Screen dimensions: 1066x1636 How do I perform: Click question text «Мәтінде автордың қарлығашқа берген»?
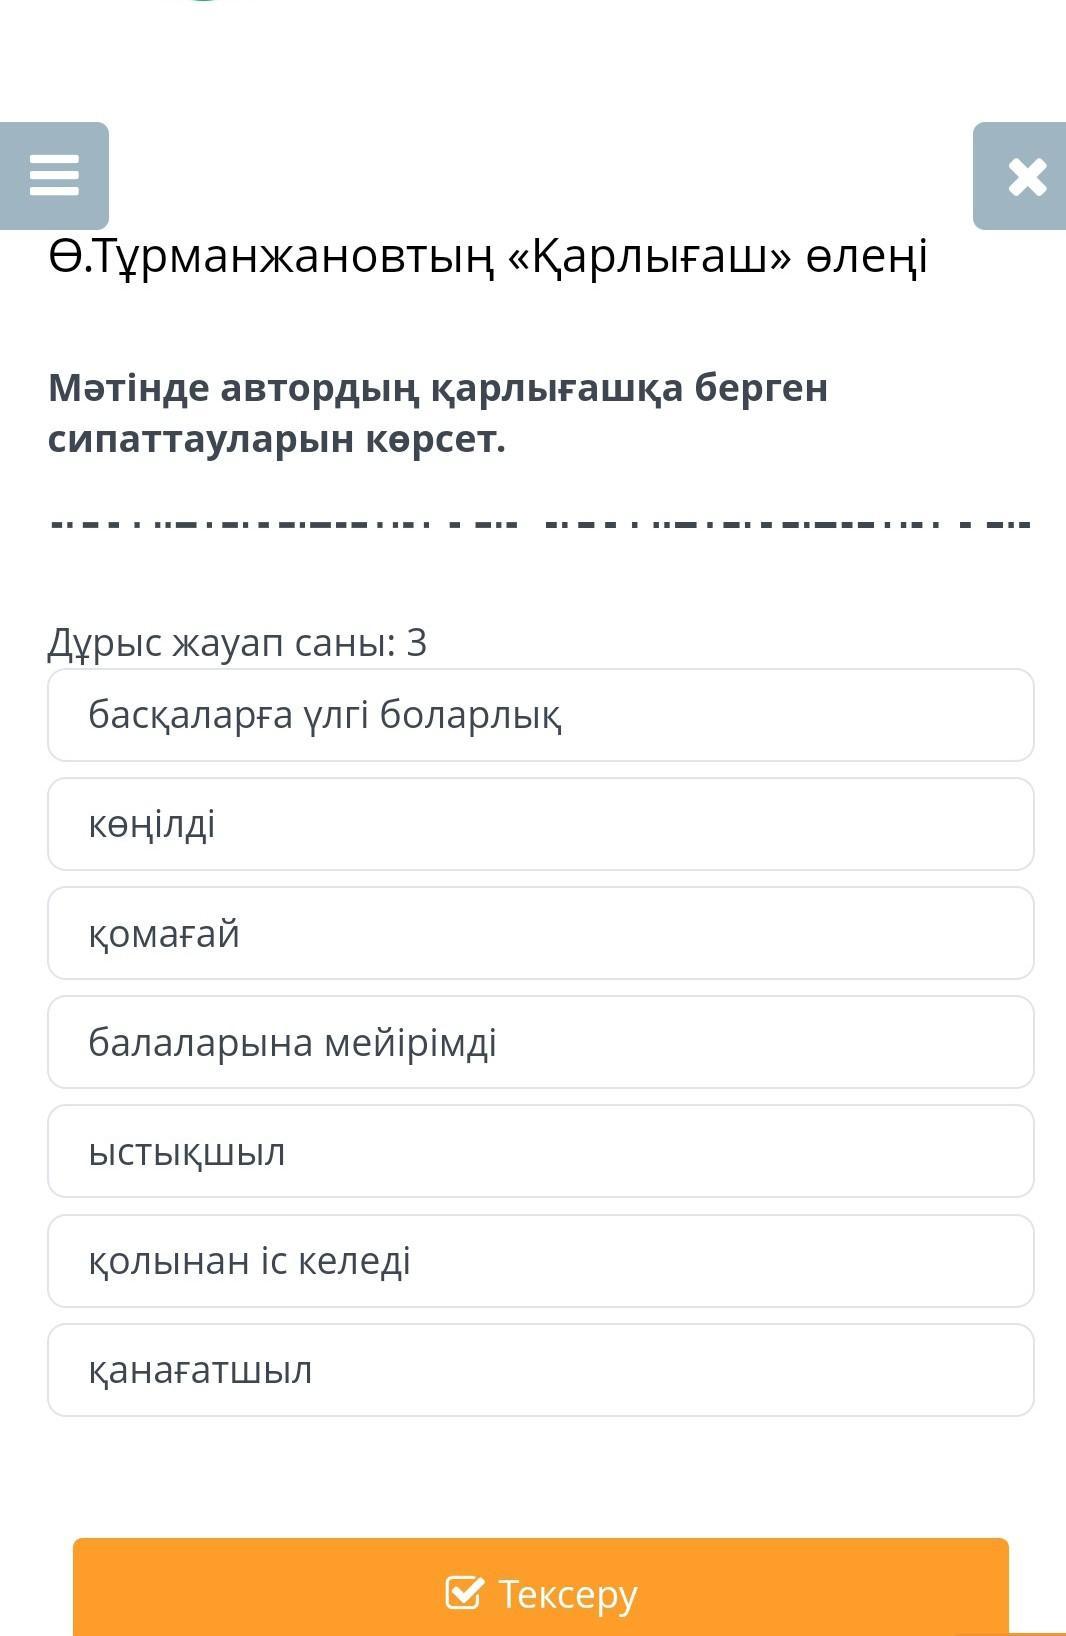tap(438, 388)
